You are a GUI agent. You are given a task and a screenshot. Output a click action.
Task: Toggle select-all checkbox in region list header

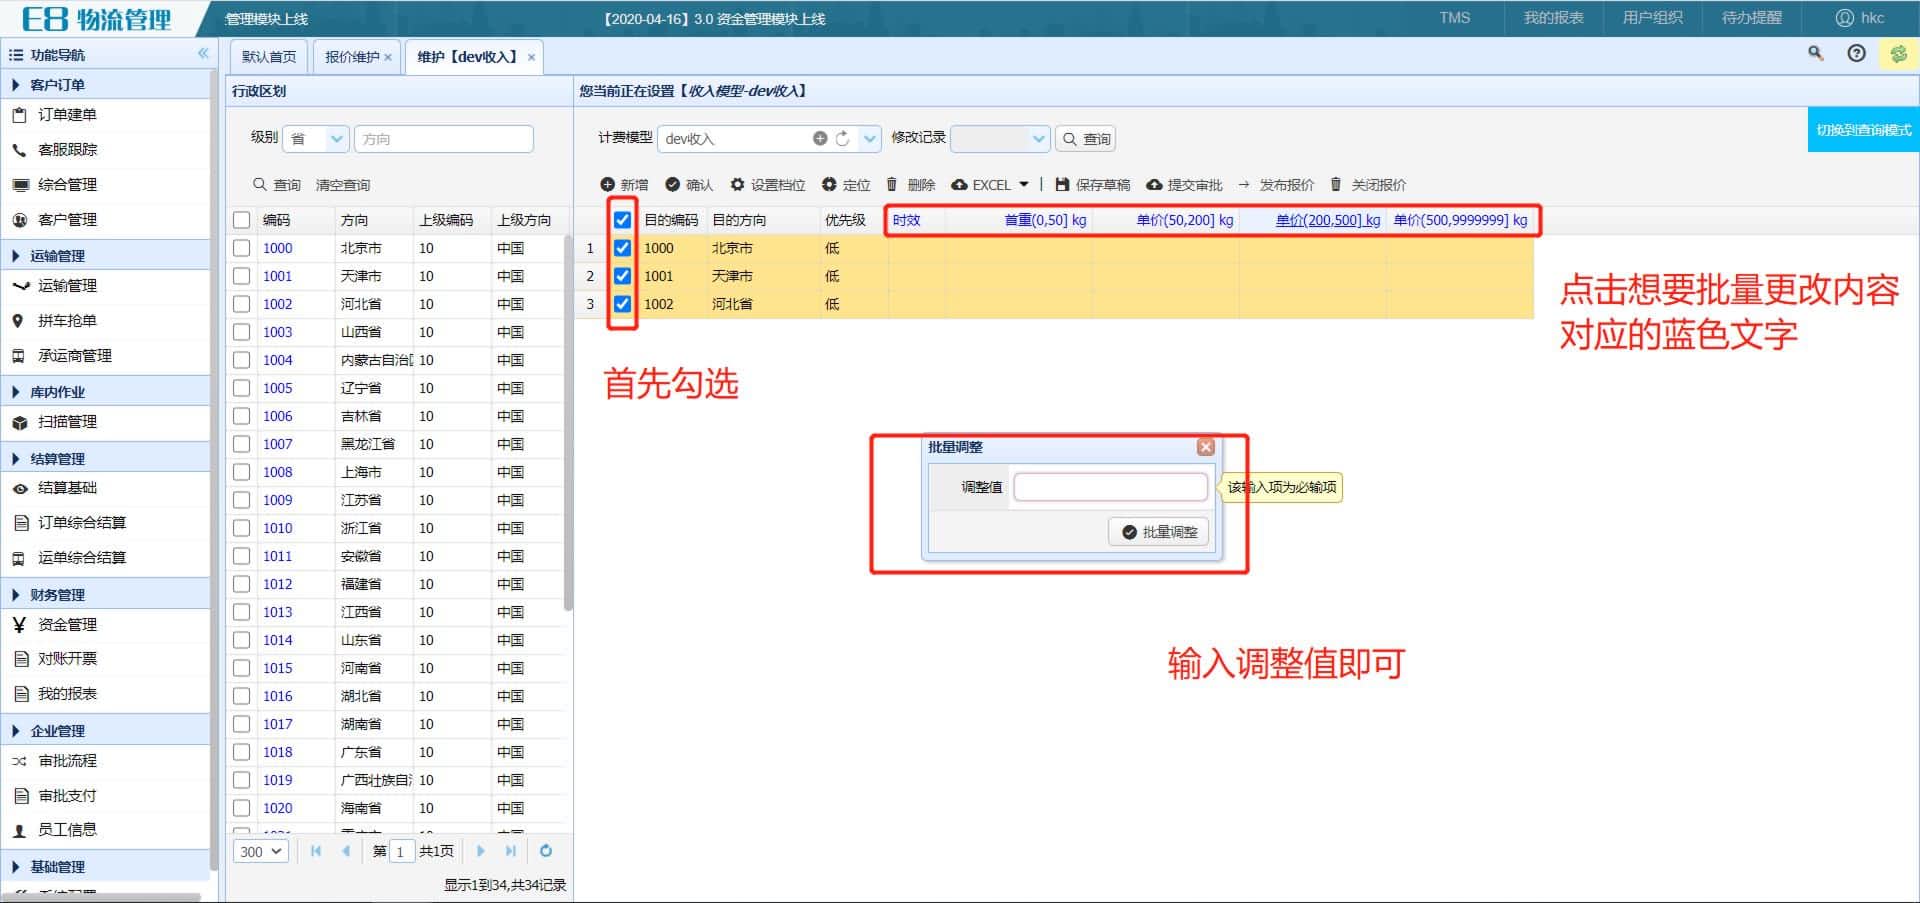[242, 220]
